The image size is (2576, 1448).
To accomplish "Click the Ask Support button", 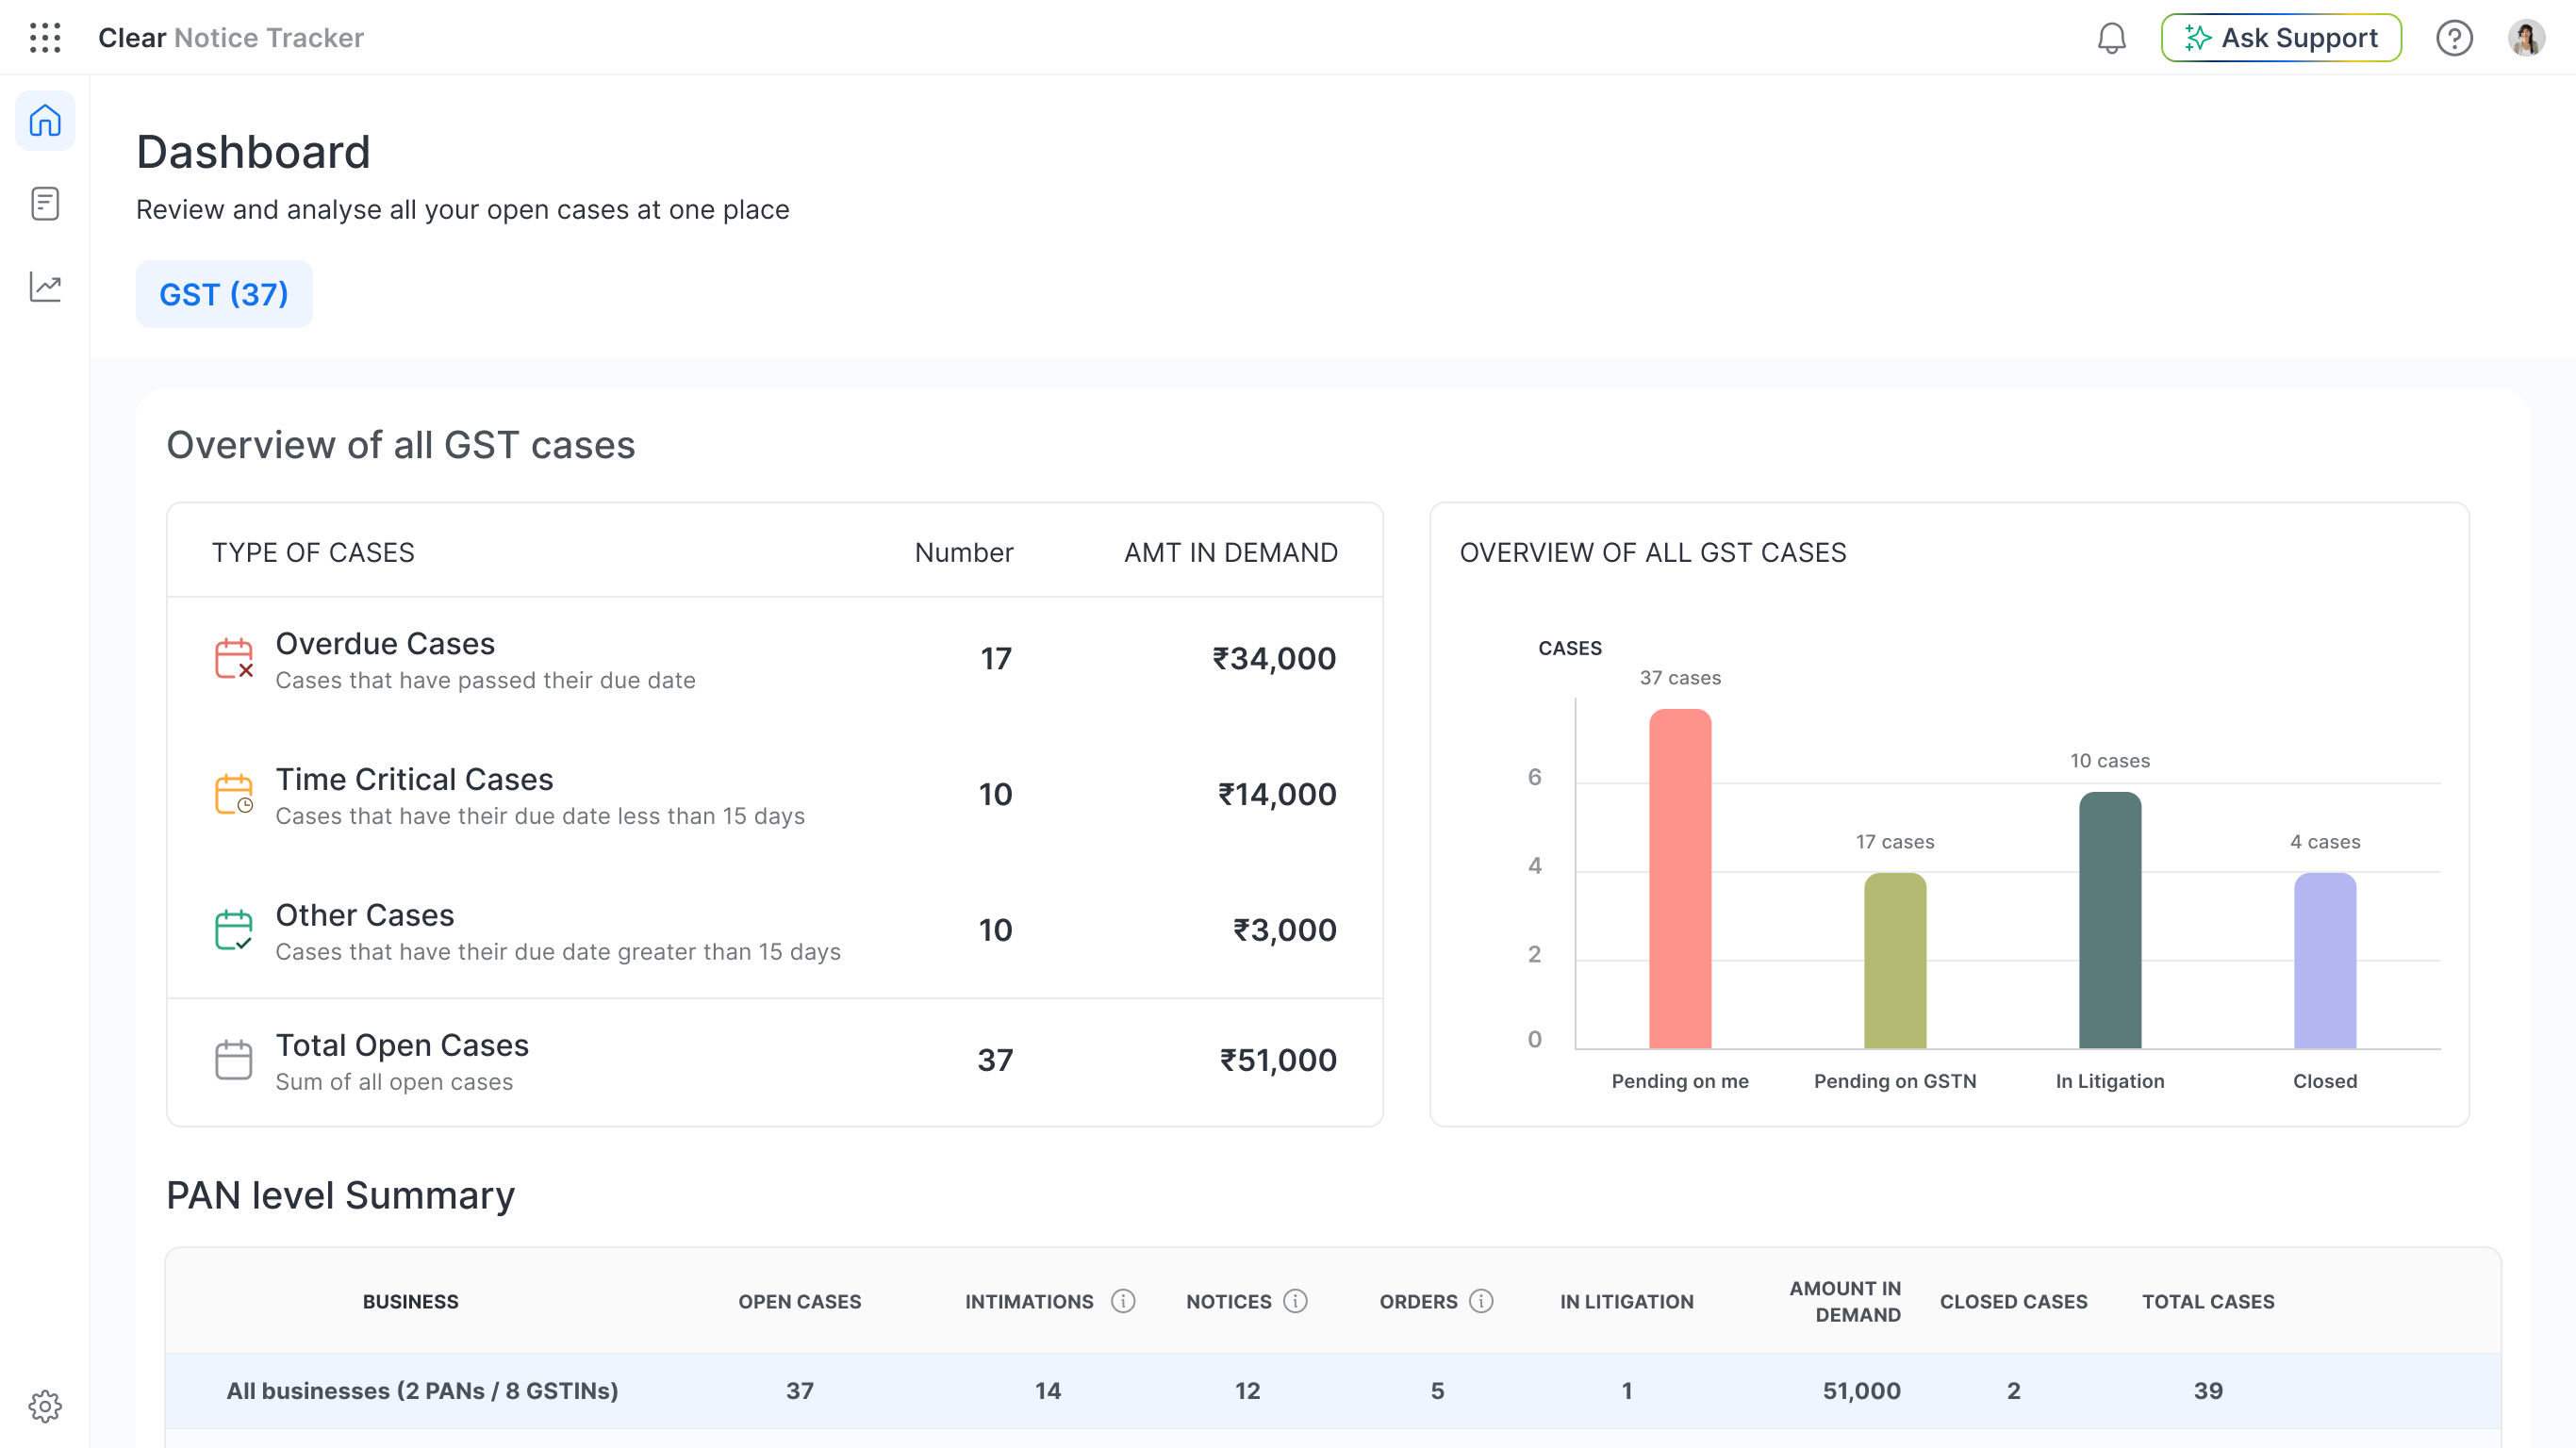I will [2281, 38].
